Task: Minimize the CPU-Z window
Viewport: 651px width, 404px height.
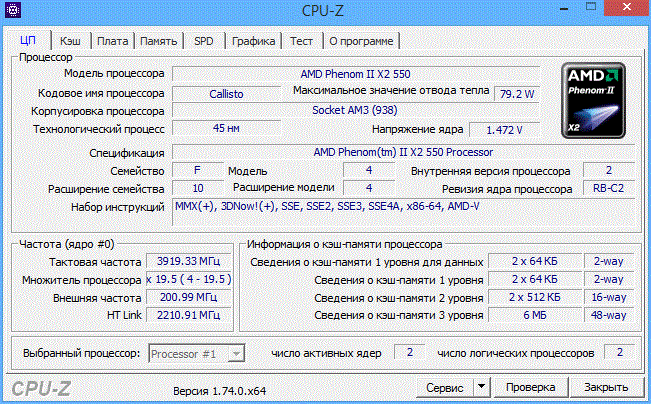Action: click(564, 7)
